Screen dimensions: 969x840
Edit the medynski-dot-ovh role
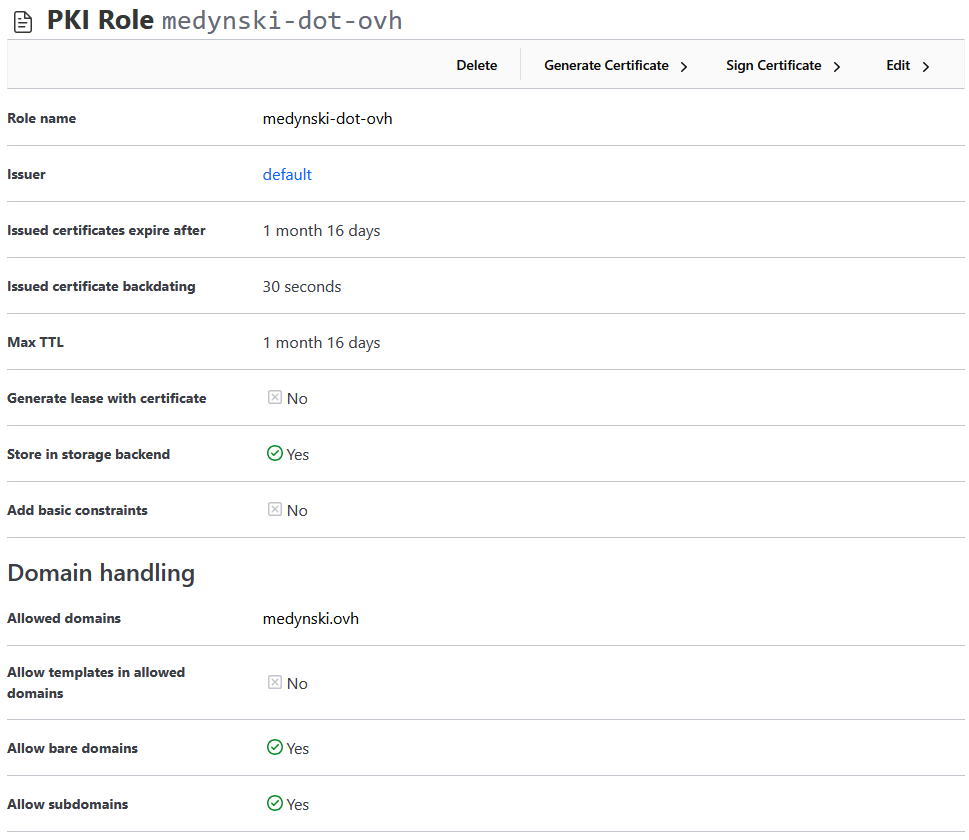pyautogui.click(x=898, y=66)
